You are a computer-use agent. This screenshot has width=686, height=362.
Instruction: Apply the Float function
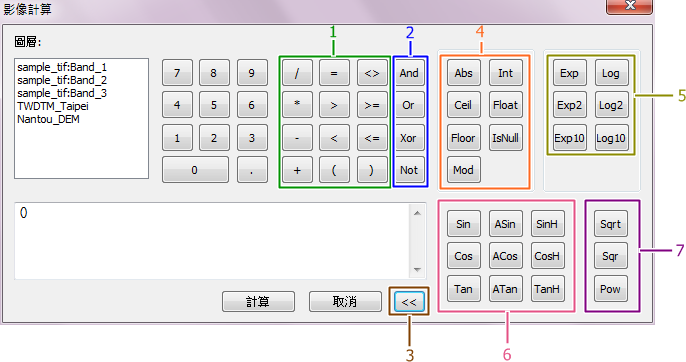click(x=506, y=105)
